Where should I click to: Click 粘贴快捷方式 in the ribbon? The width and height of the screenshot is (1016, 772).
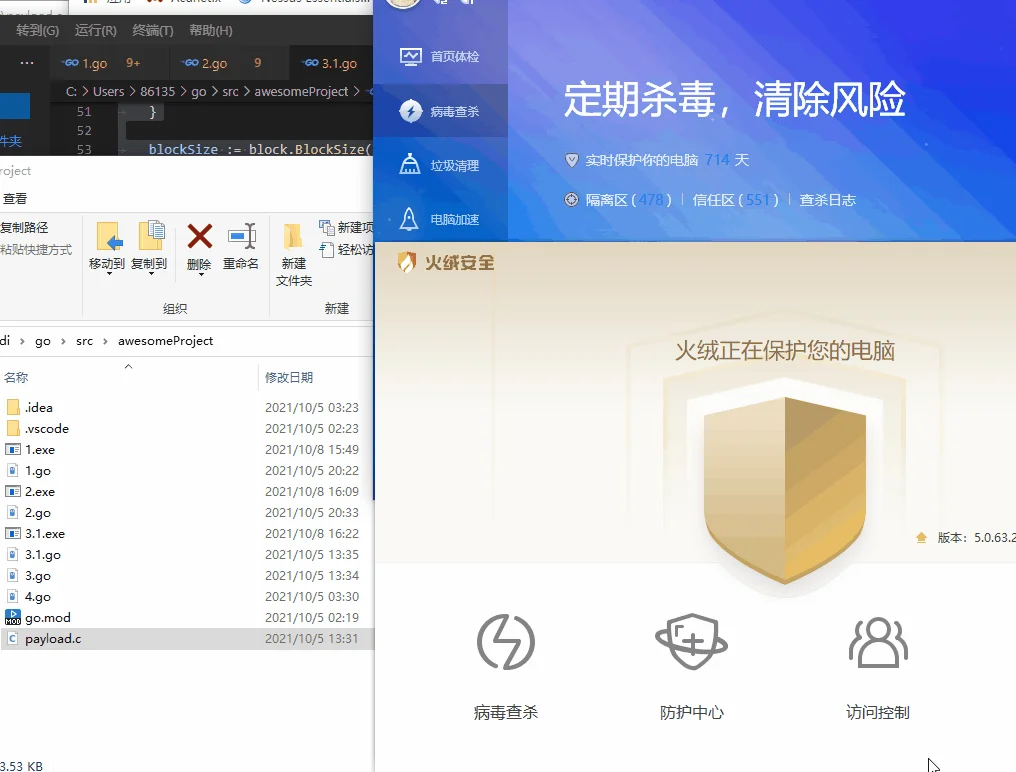(x=36, y=250)
